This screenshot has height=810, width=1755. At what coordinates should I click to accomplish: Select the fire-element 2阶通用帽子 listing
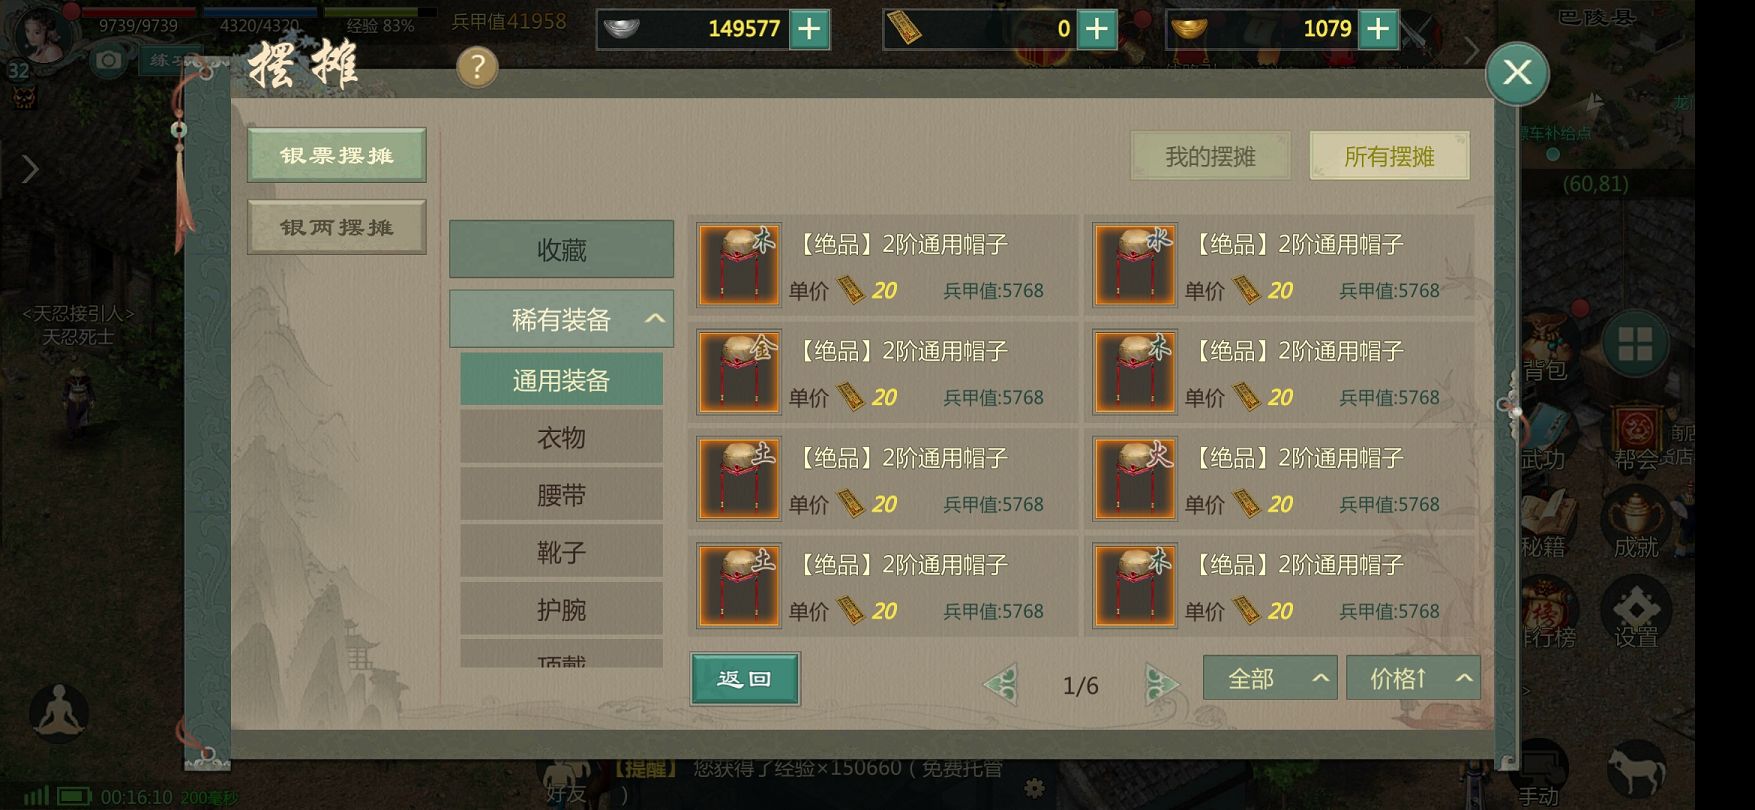coord(1280,479)
